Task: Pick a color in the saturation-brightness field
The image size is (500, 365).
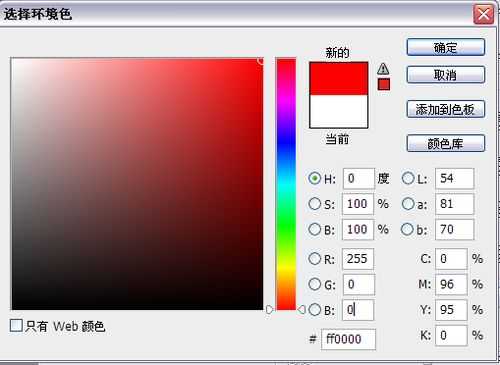Action: [137, 184]
